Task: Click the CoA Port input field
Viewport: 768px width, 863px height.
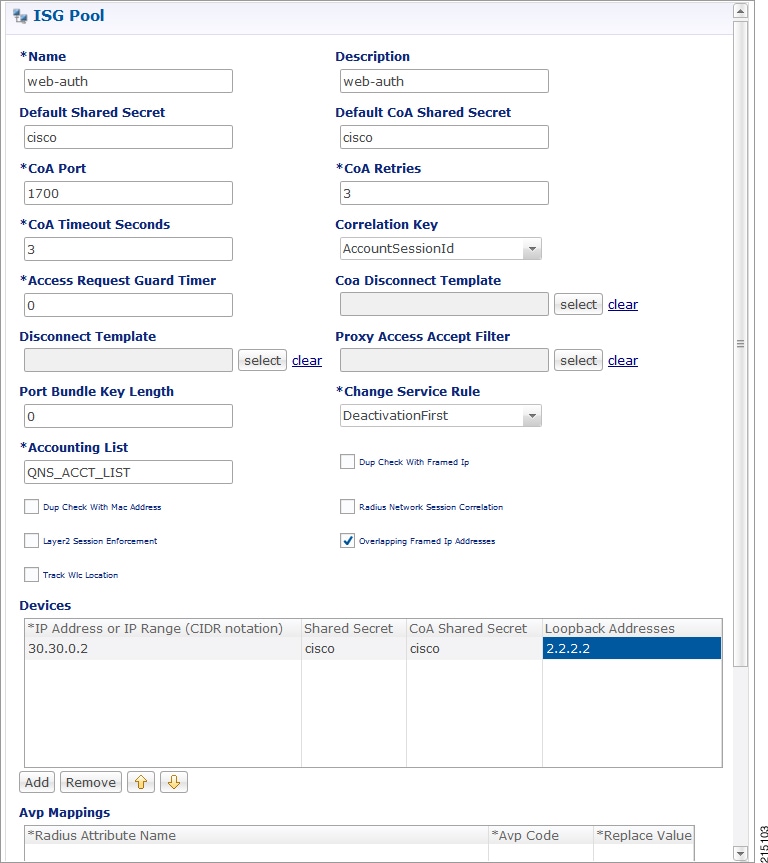Action: tap(128, 193)
